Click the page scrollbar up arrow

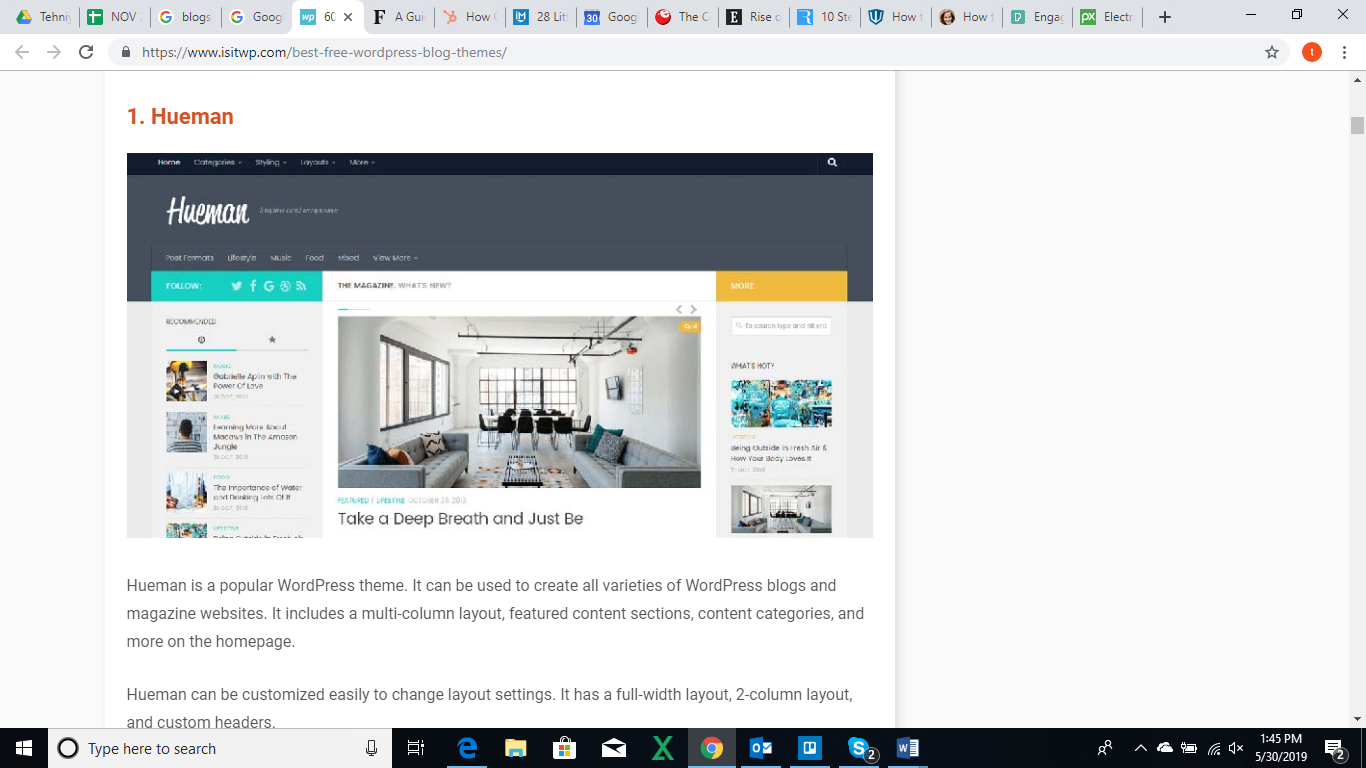1357,79
